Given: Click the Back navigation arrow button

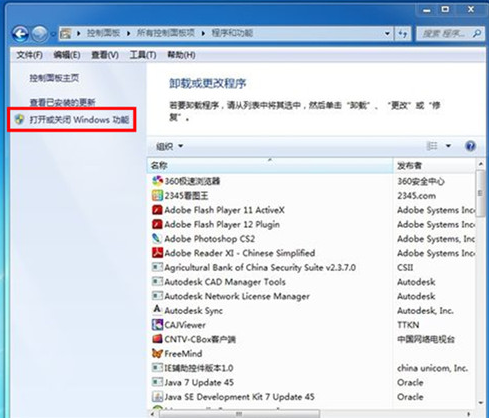Looking at the screenshot, I should click(x=20, y=34).
